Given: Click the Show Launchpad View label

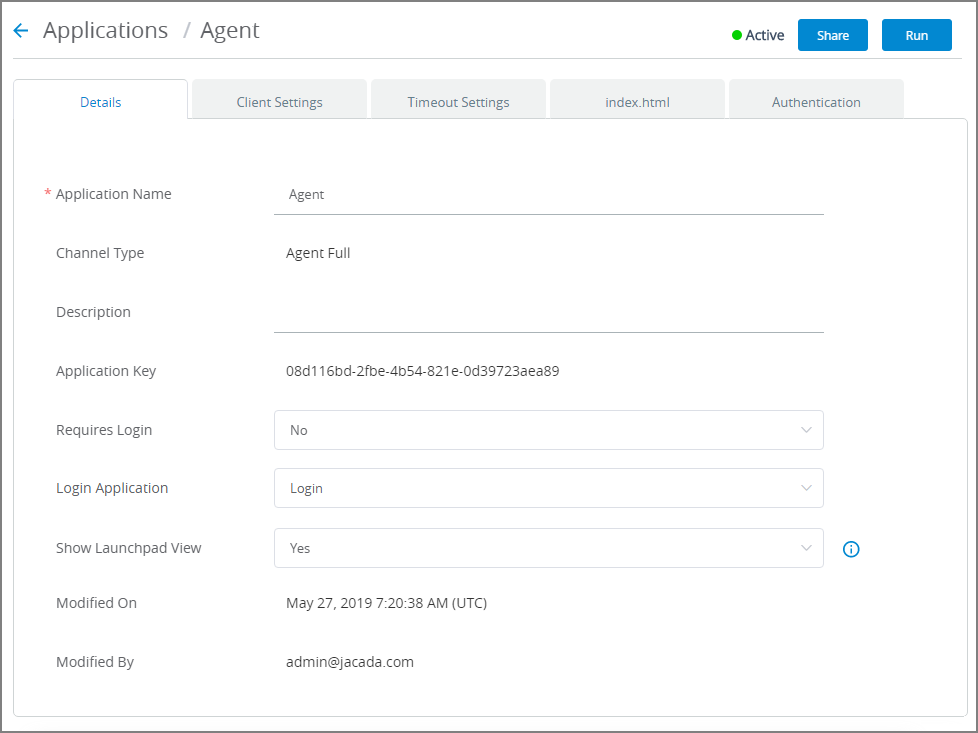Looking at the screenshot, I should (x=128, y=548).
